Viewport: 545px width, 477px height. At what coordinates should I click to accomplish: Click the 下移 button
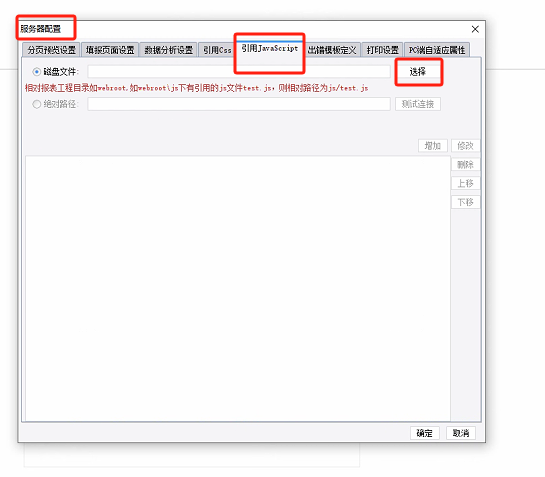click(x=465, y=202)
